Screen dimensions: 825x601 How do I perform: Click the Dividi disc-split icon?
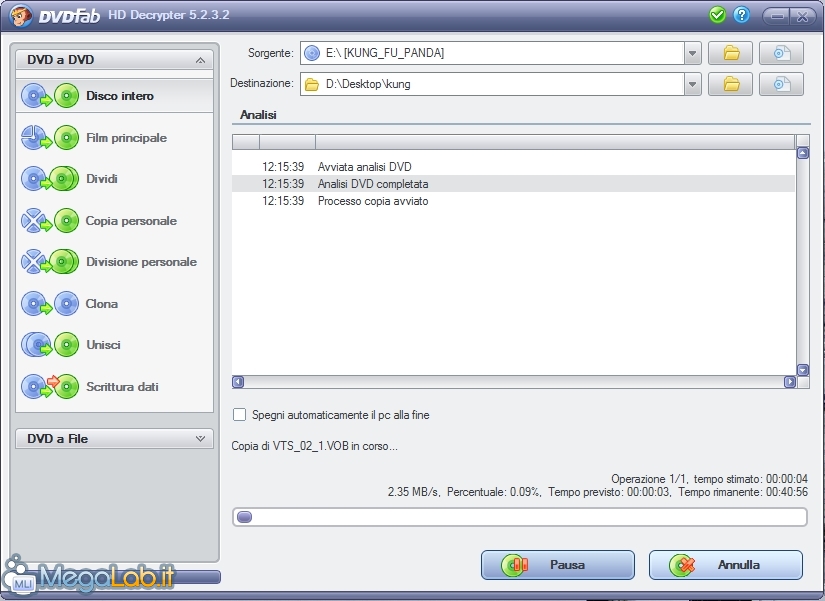(50, 178)
